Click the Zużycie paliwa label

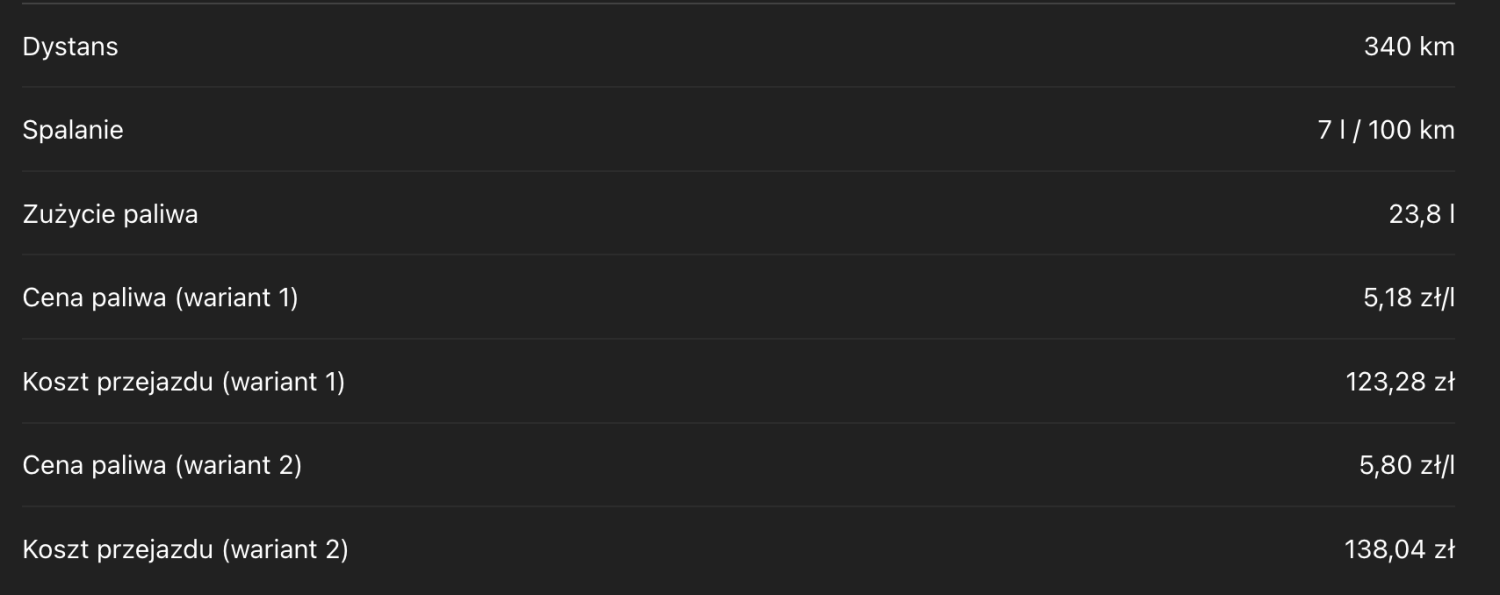click(x=110, y=214)
